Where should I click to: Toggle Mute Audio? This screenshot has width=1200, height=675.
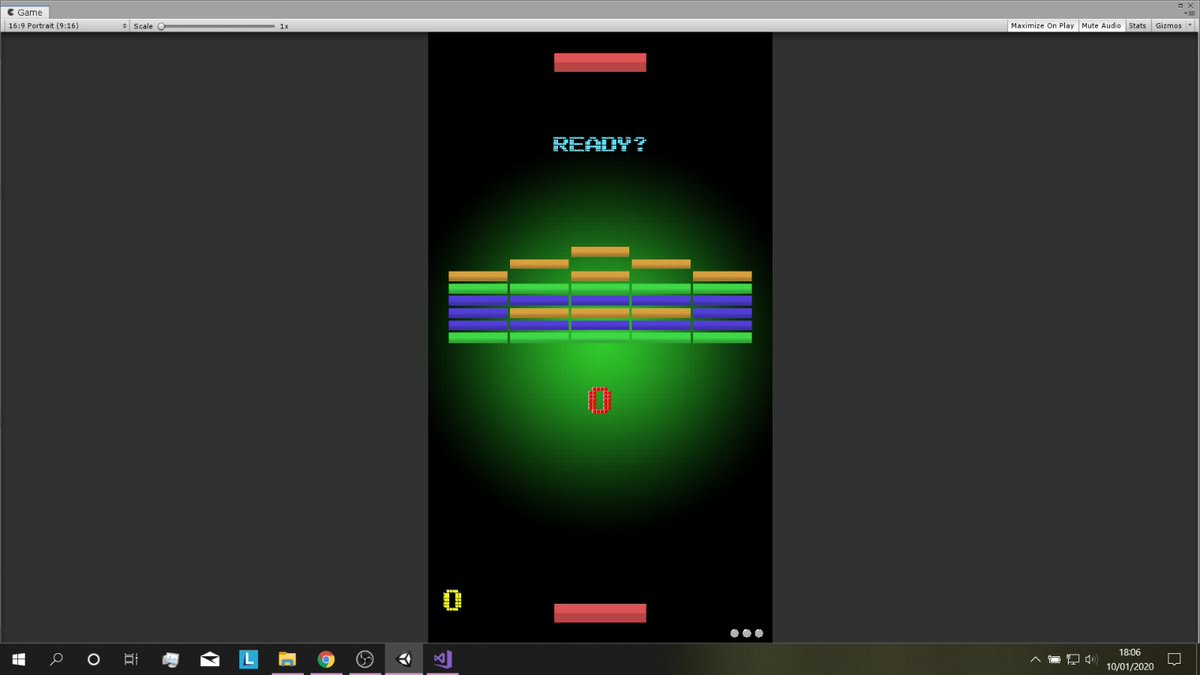1101,25
